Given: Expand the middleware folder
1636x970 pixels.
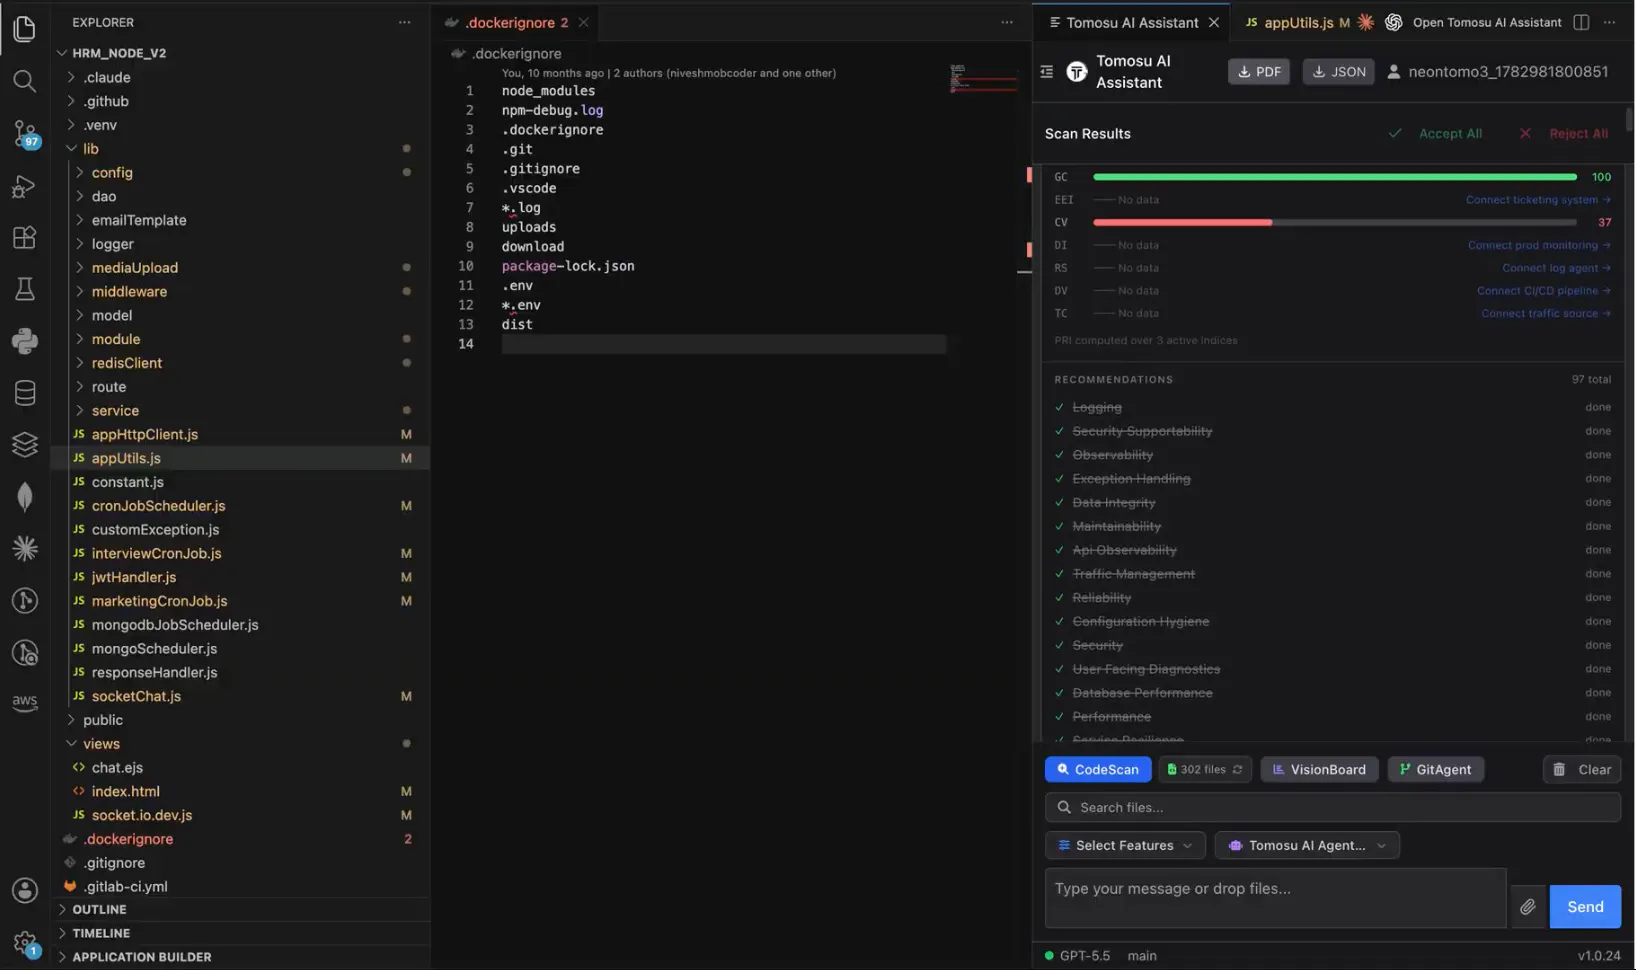Looking at the screenshot, I should coord(80,292).
